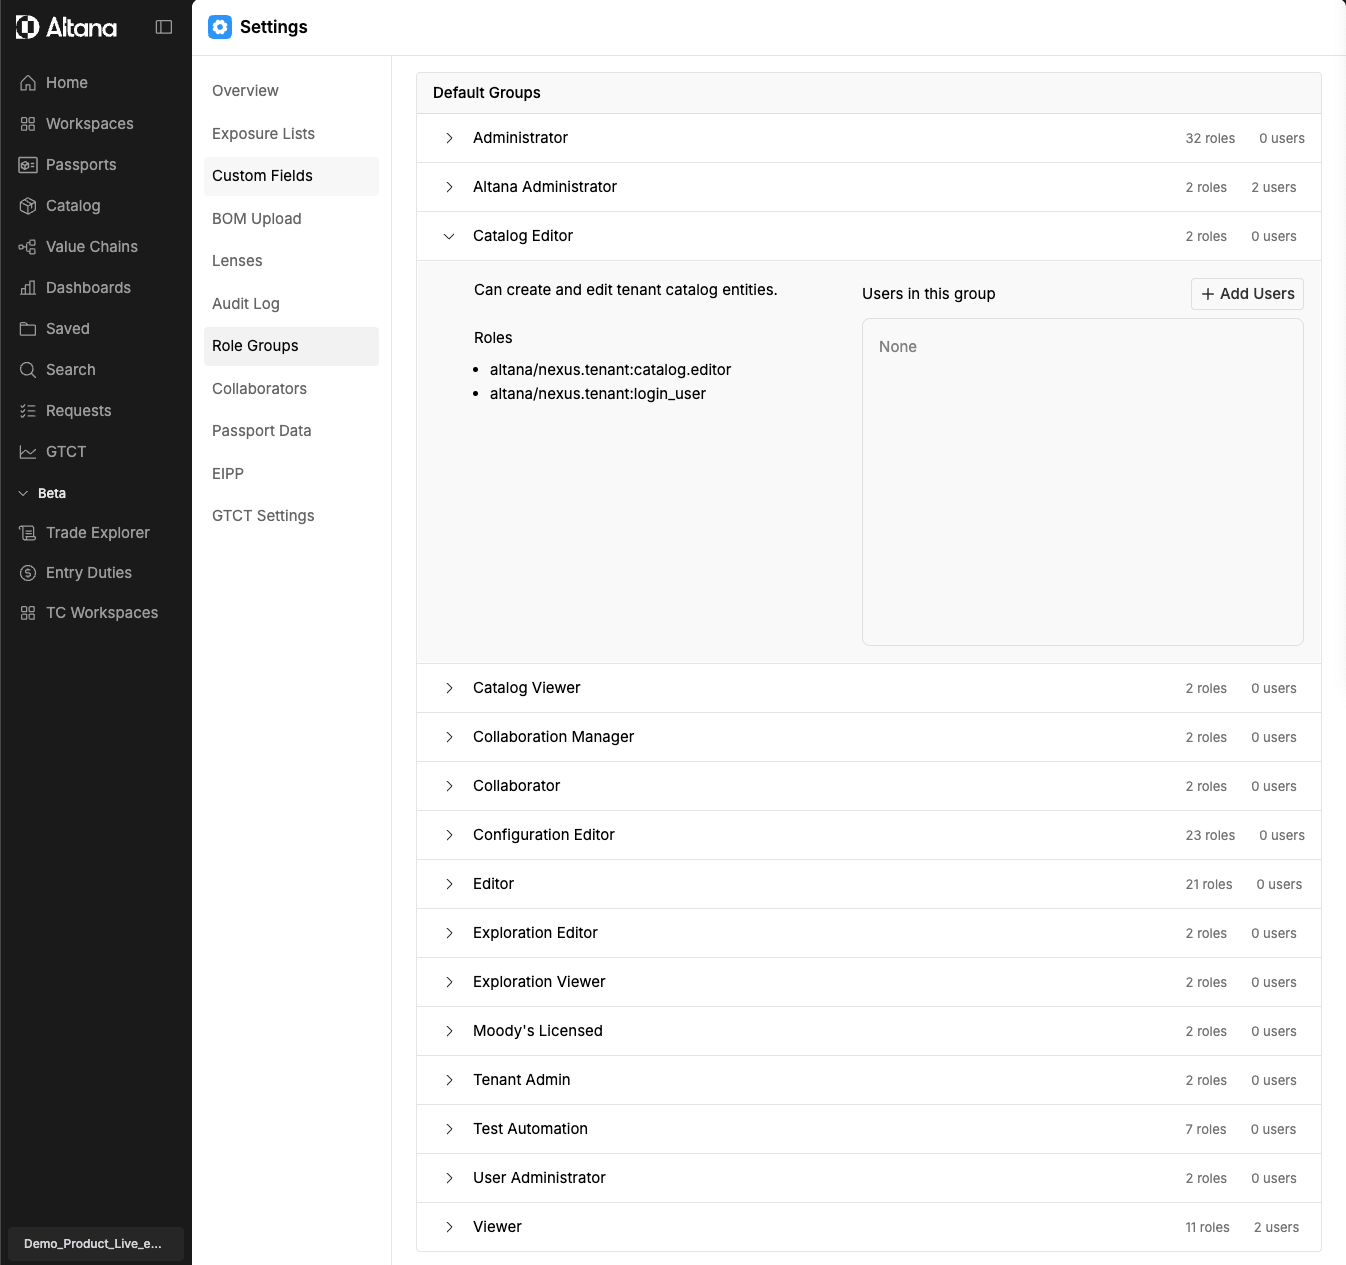This screenshot has height=1265, width=1346.
Task: Expand the Administrator group
Action: (x=449, y=138)
